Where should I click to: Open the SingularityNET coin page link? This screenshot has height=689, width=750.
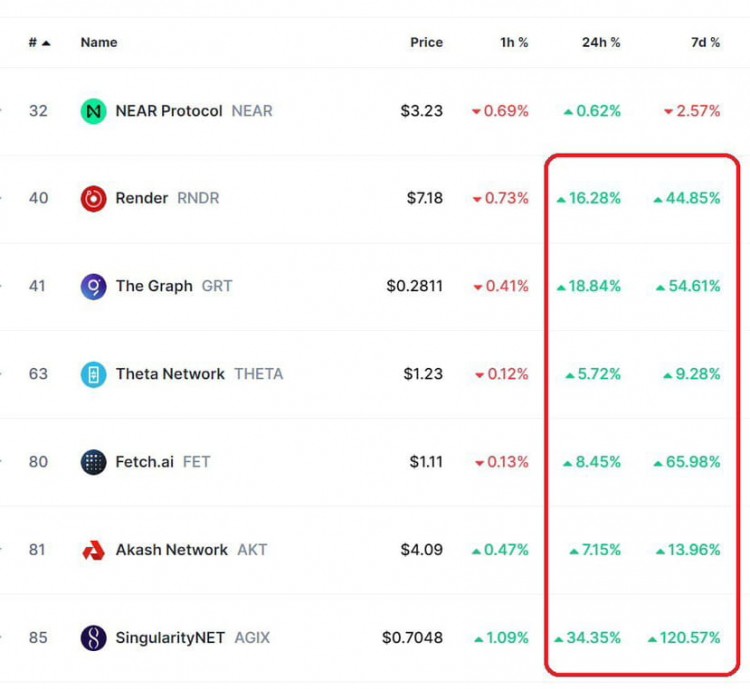(x=170, y=638)
